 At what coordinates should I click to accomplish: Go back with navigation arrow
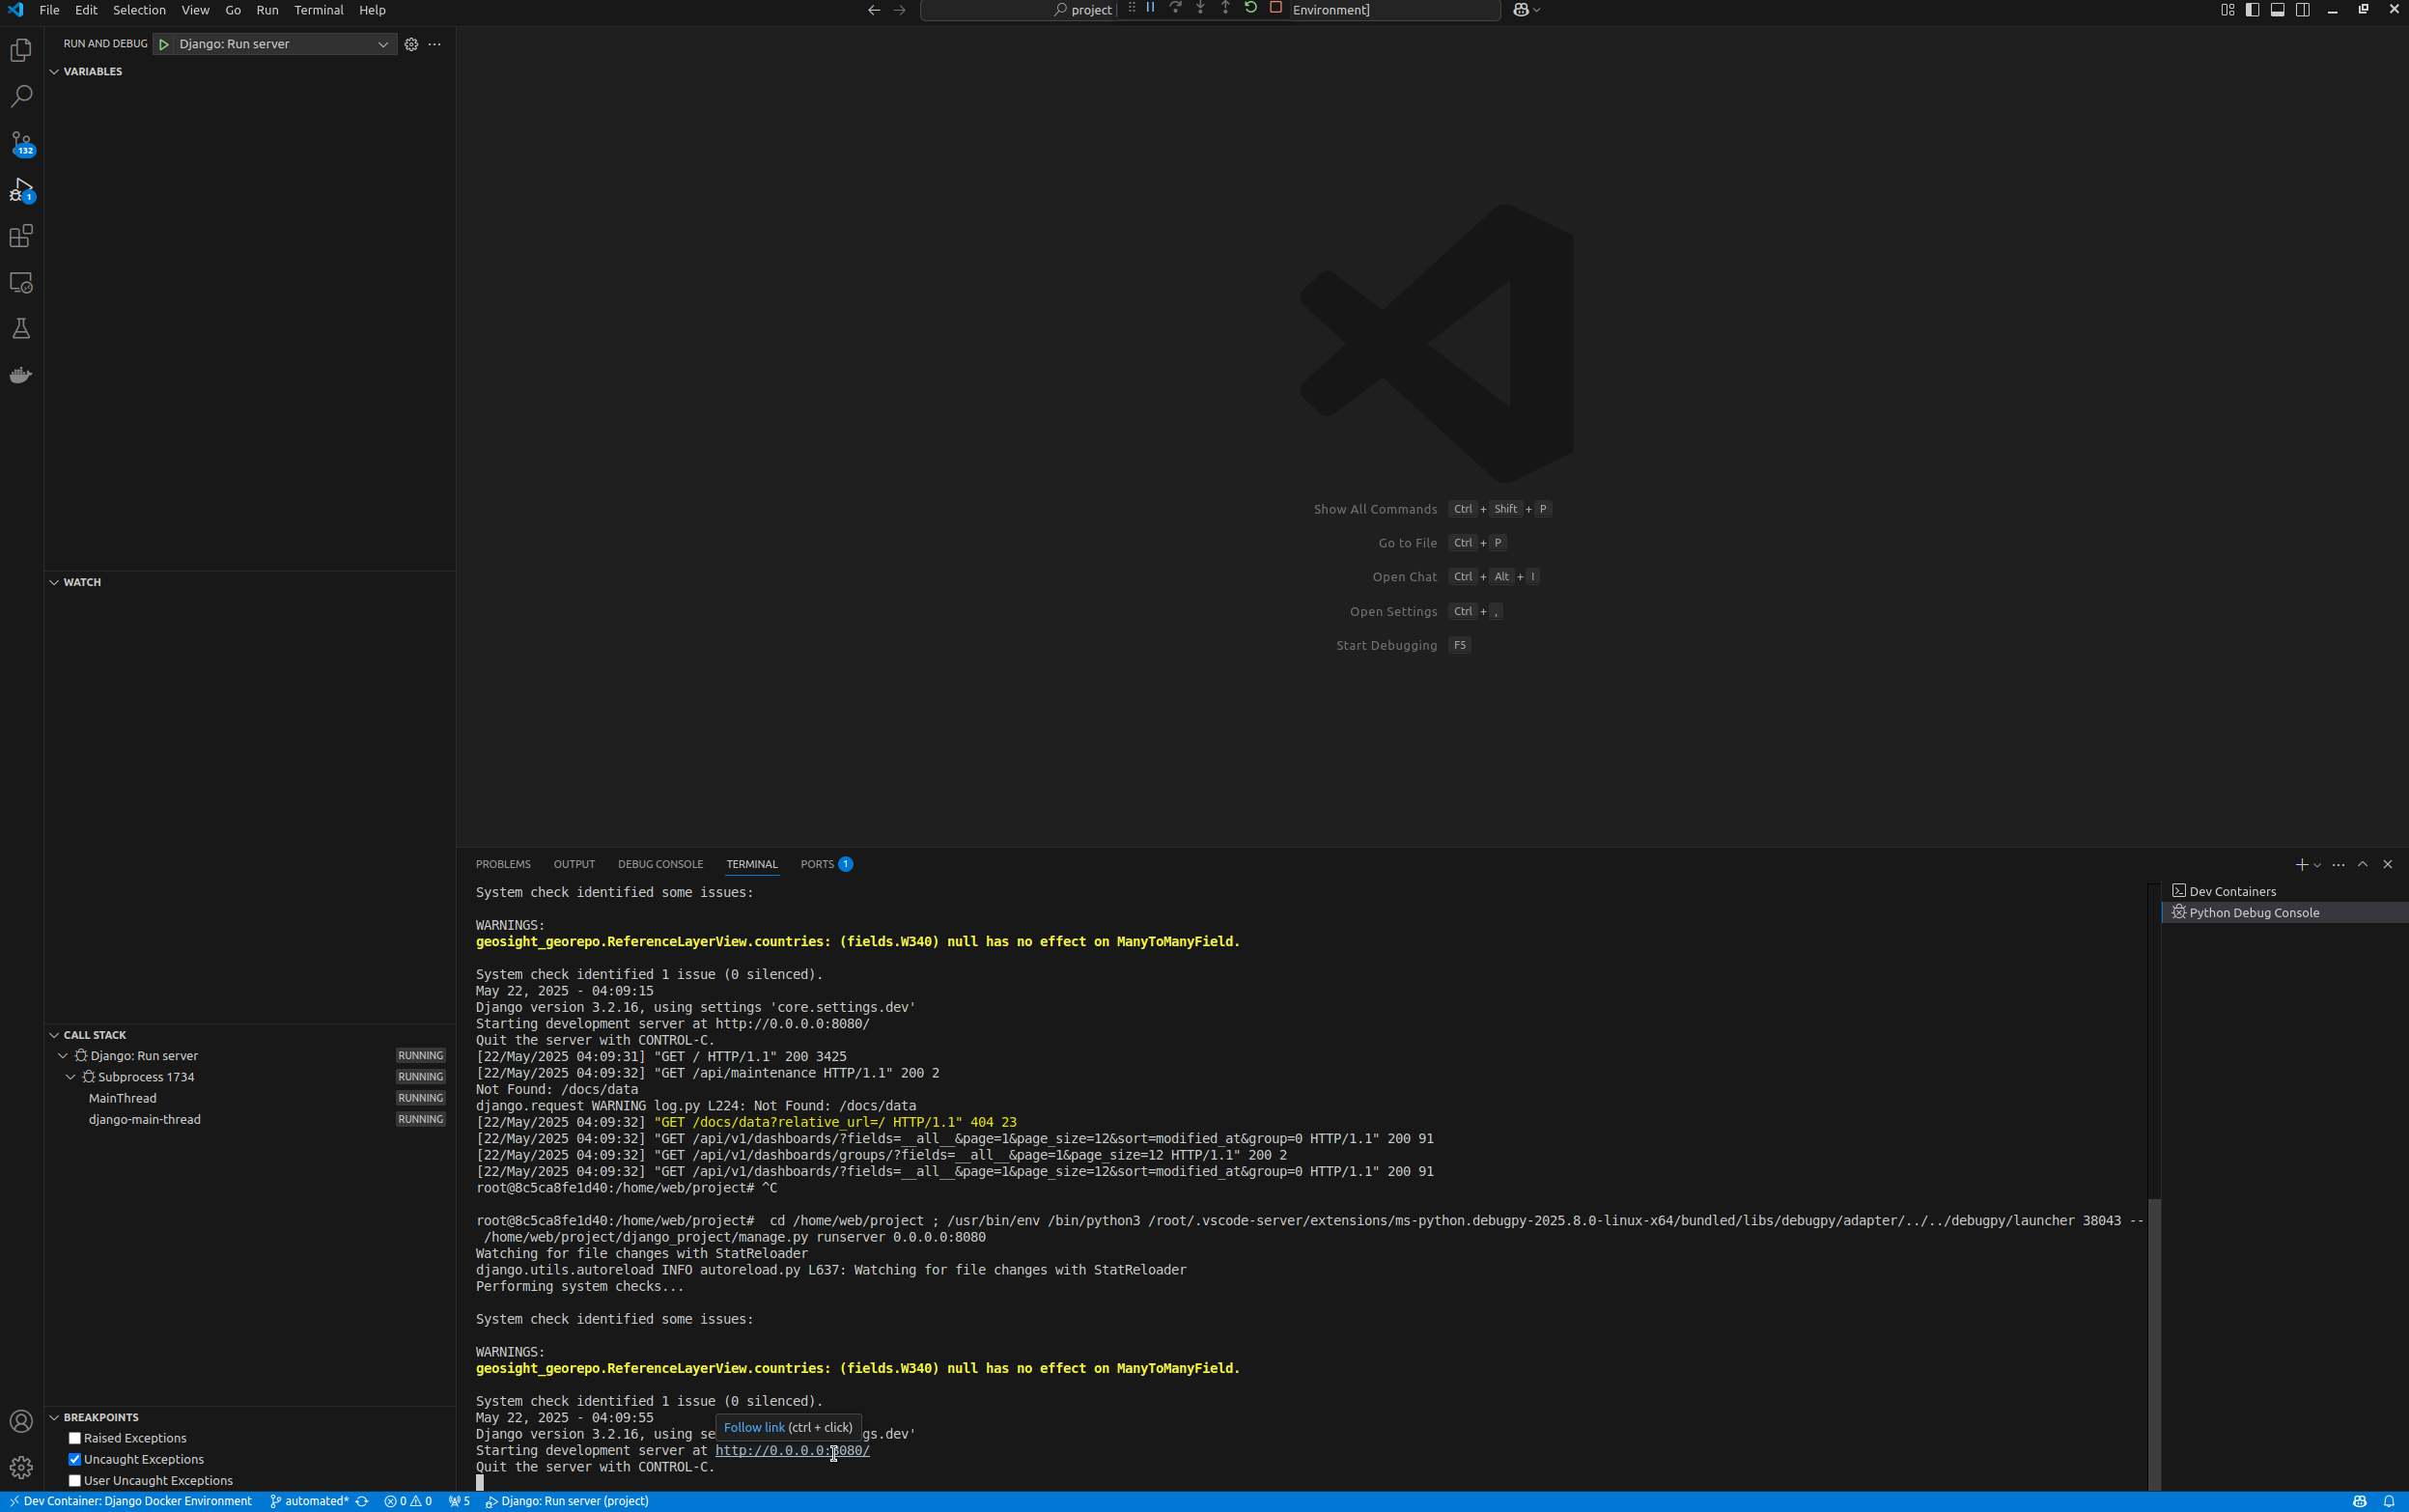[874, 10]
